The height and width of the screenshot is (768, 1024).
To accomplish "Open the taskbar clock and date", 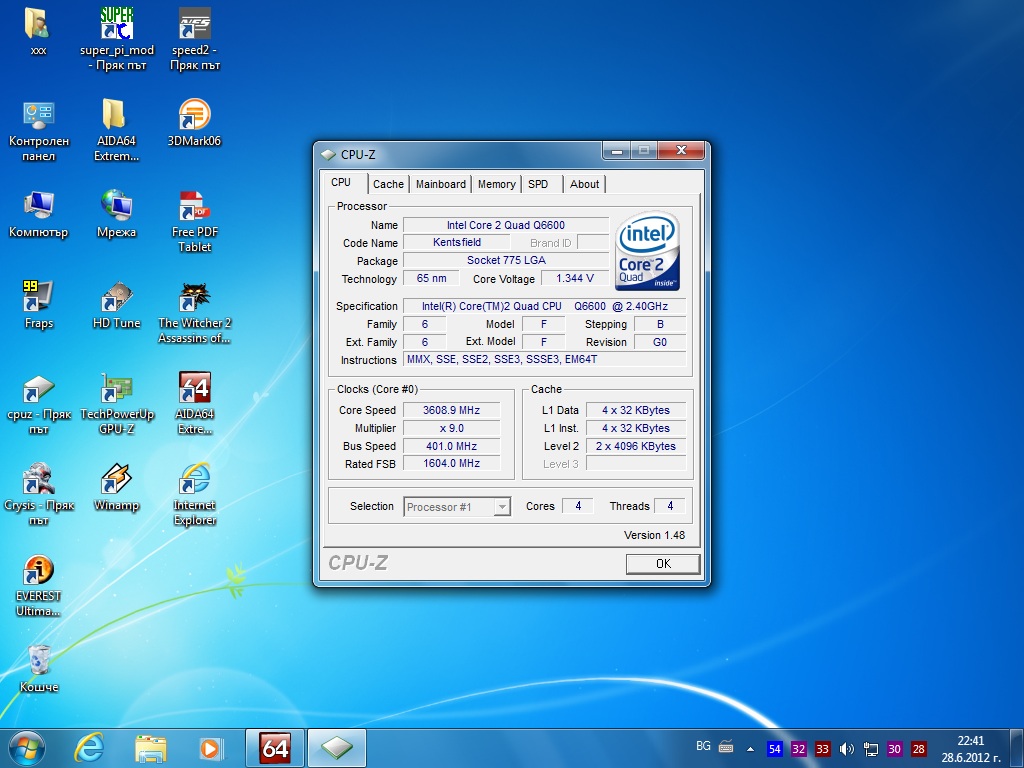I will pos(970,749).
